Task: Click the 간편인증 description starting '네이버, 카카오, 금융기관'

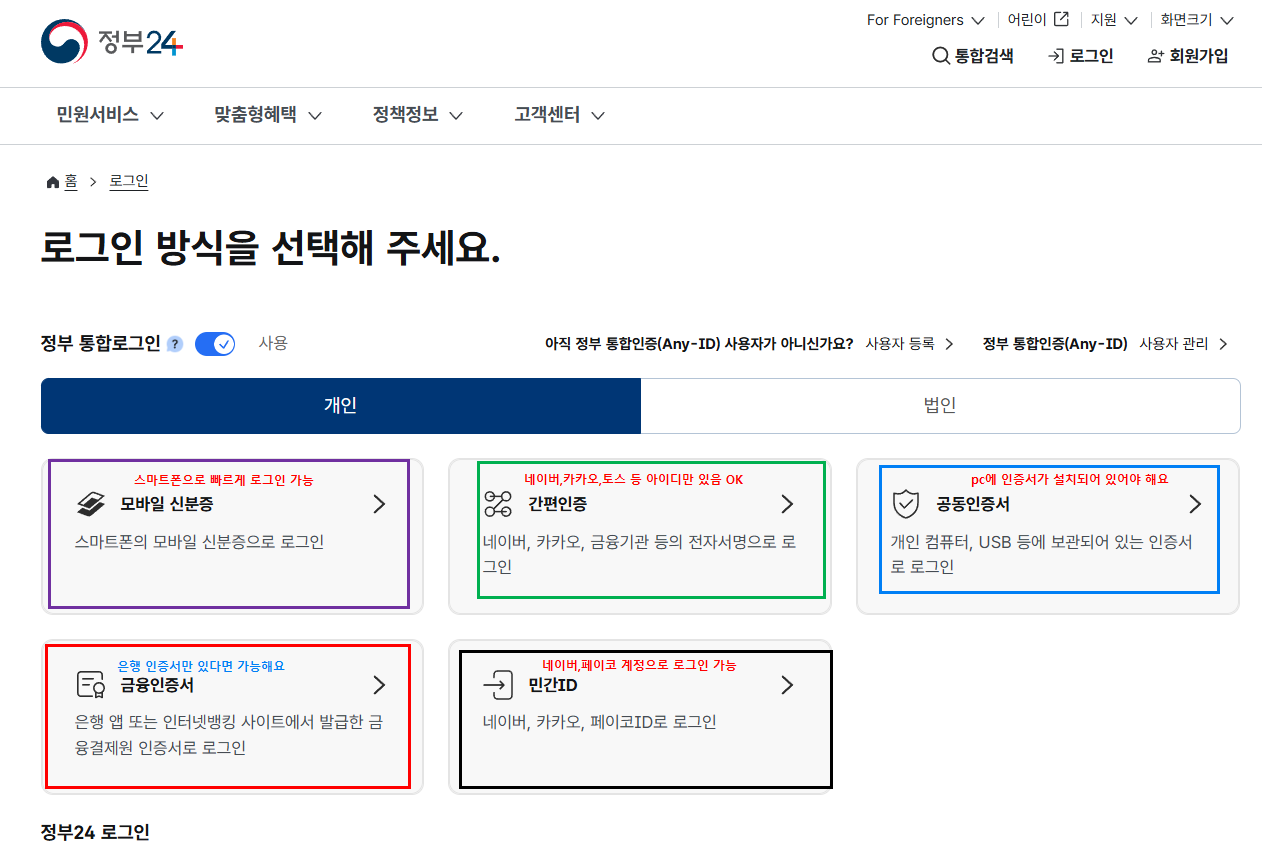Action: point(640,554)
